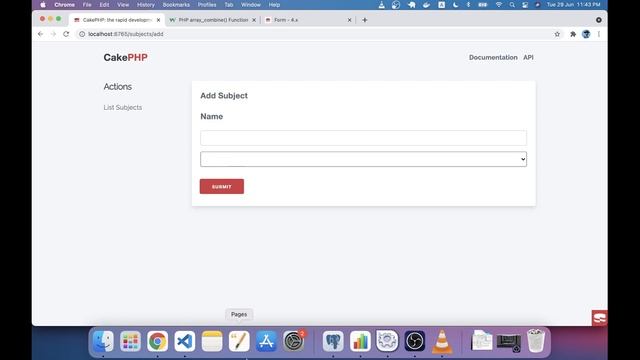This screenshot has height=360, width=640.
Task: Open Pages app in the dock
Action: tap(239, 341)
